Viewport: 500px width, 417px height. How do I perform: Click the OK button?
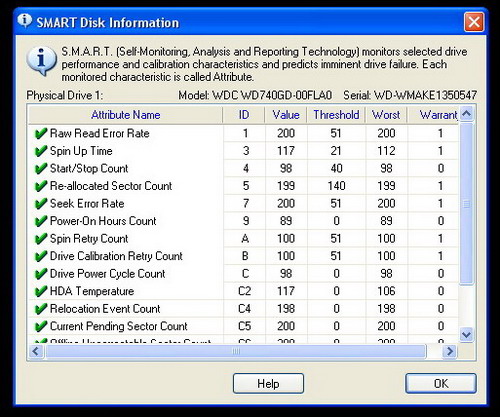(x=441, y=383)
